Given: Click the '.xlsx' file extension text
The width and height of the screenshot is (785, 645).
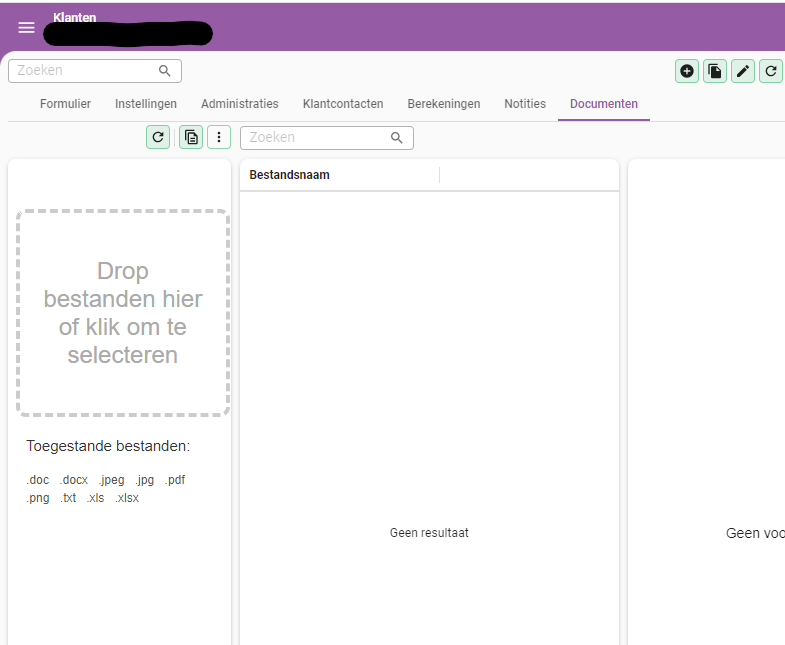Looking at the screenshot, I should click(127, 498).
